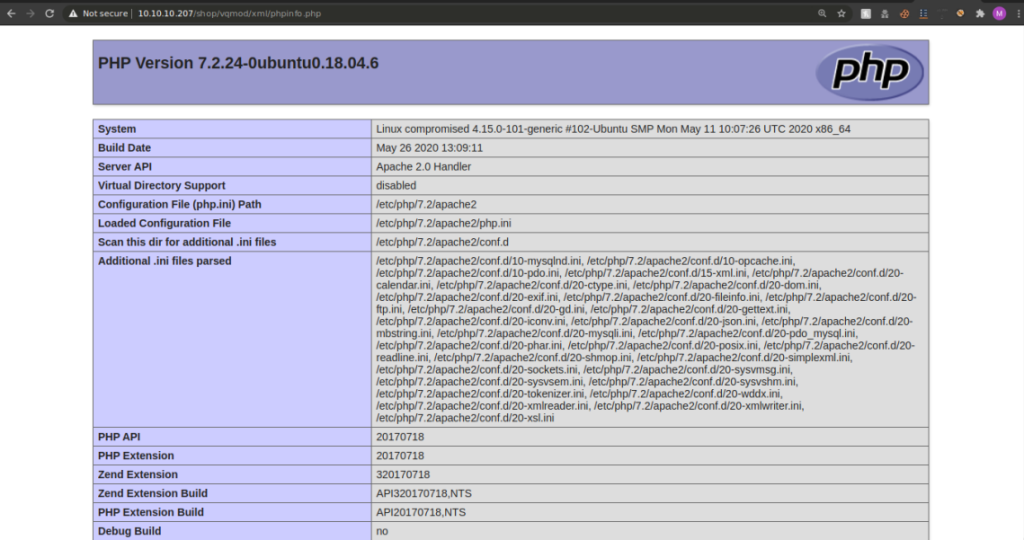Screen dimensions: 1024x540
Task: Click the System row label
Action: 117,129
